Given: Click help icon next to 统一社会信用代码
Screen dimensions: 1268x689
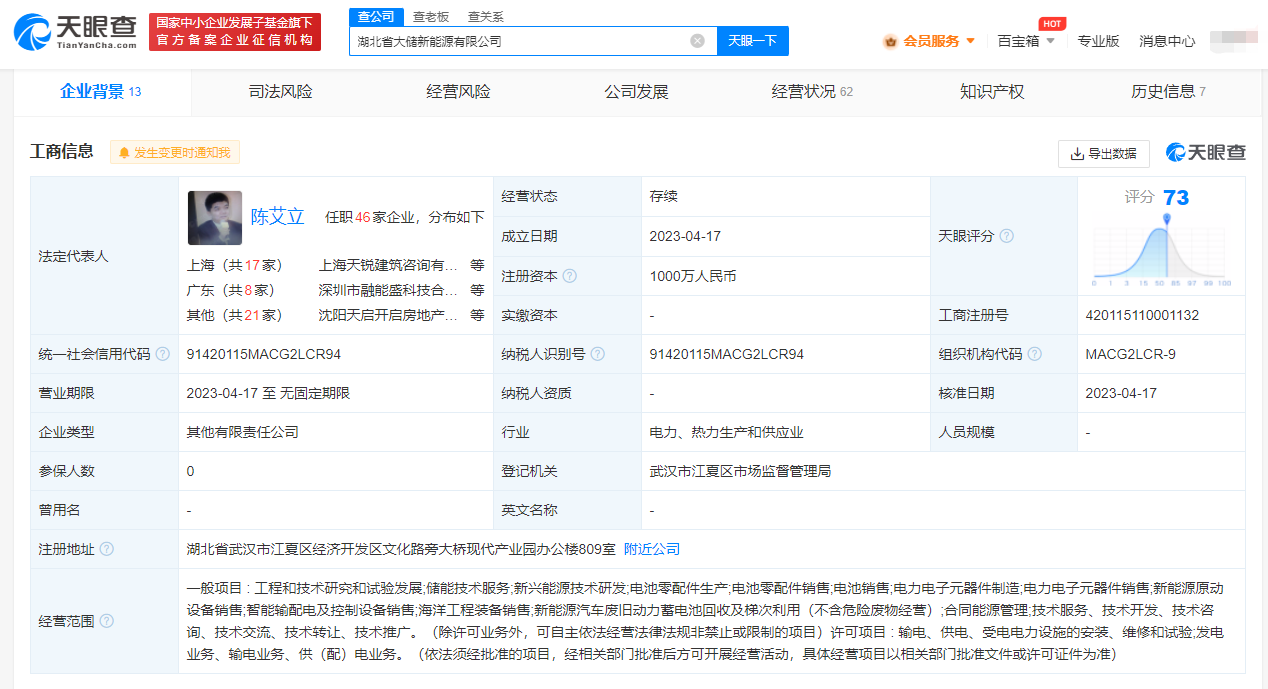Looking at the screenshot, I should [x=163, y=354].
